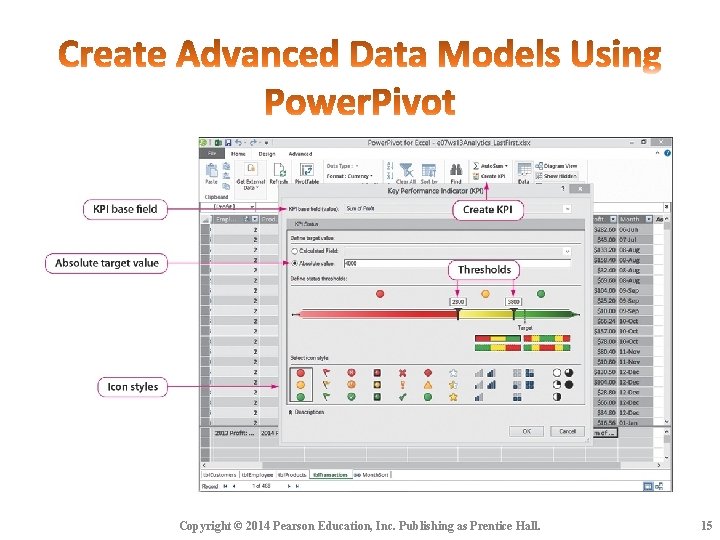Open the File tab
The image size is (720, 540).
tap(212, 153)
